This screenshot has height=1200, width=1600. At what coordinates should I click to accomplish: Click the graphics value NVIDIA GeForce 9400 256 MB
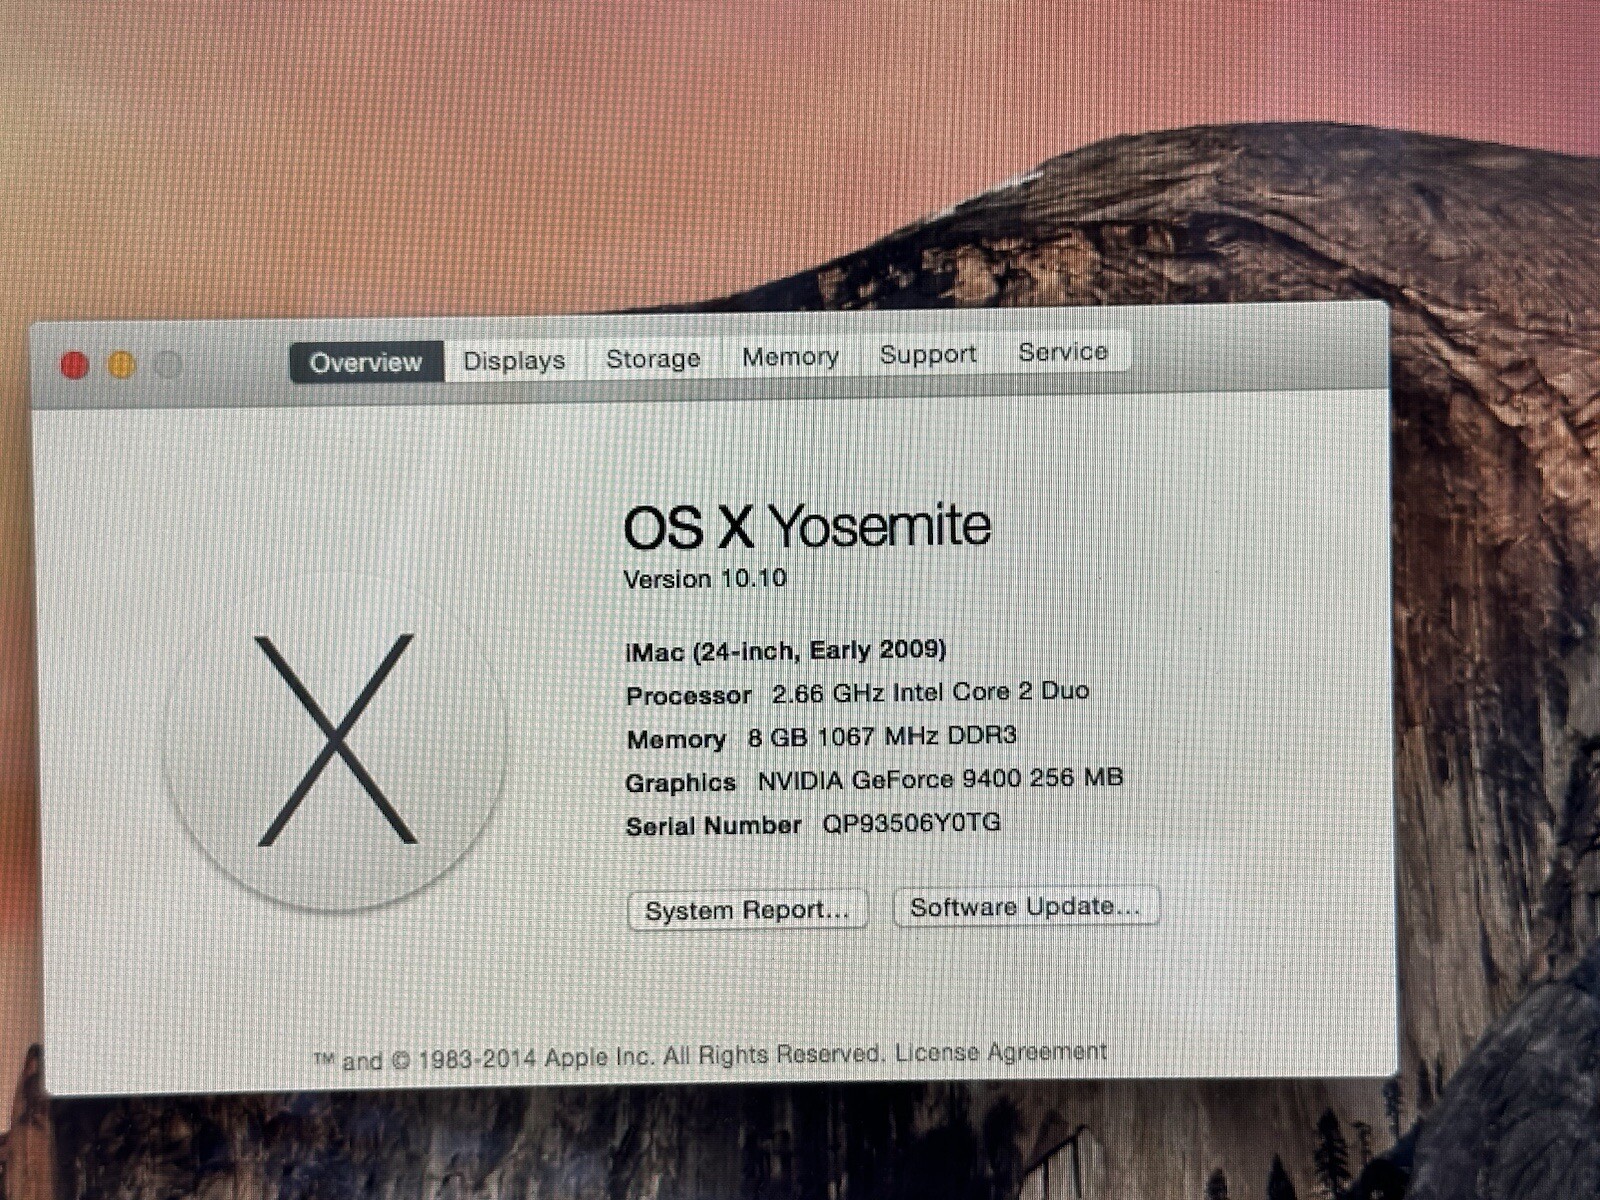tap(940, 779)
